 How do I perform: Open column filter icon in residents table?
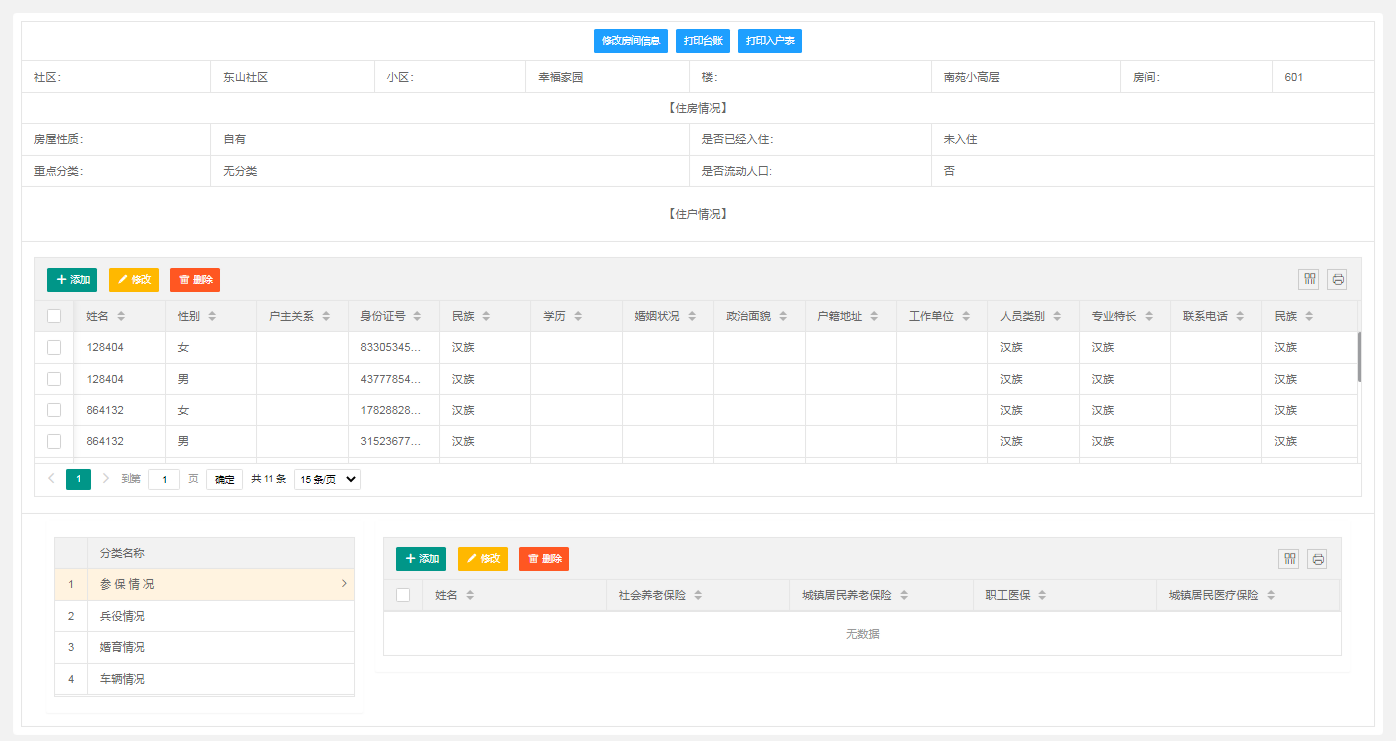click(1308, 279)
